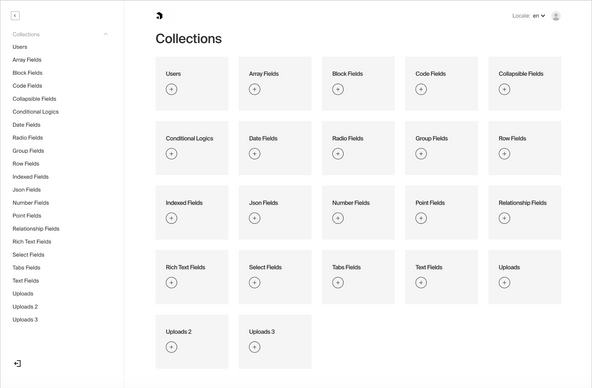The height and width of the screenshot is (388, 592).
Task: Add a new Point Fields document
Action: [421, 218]
